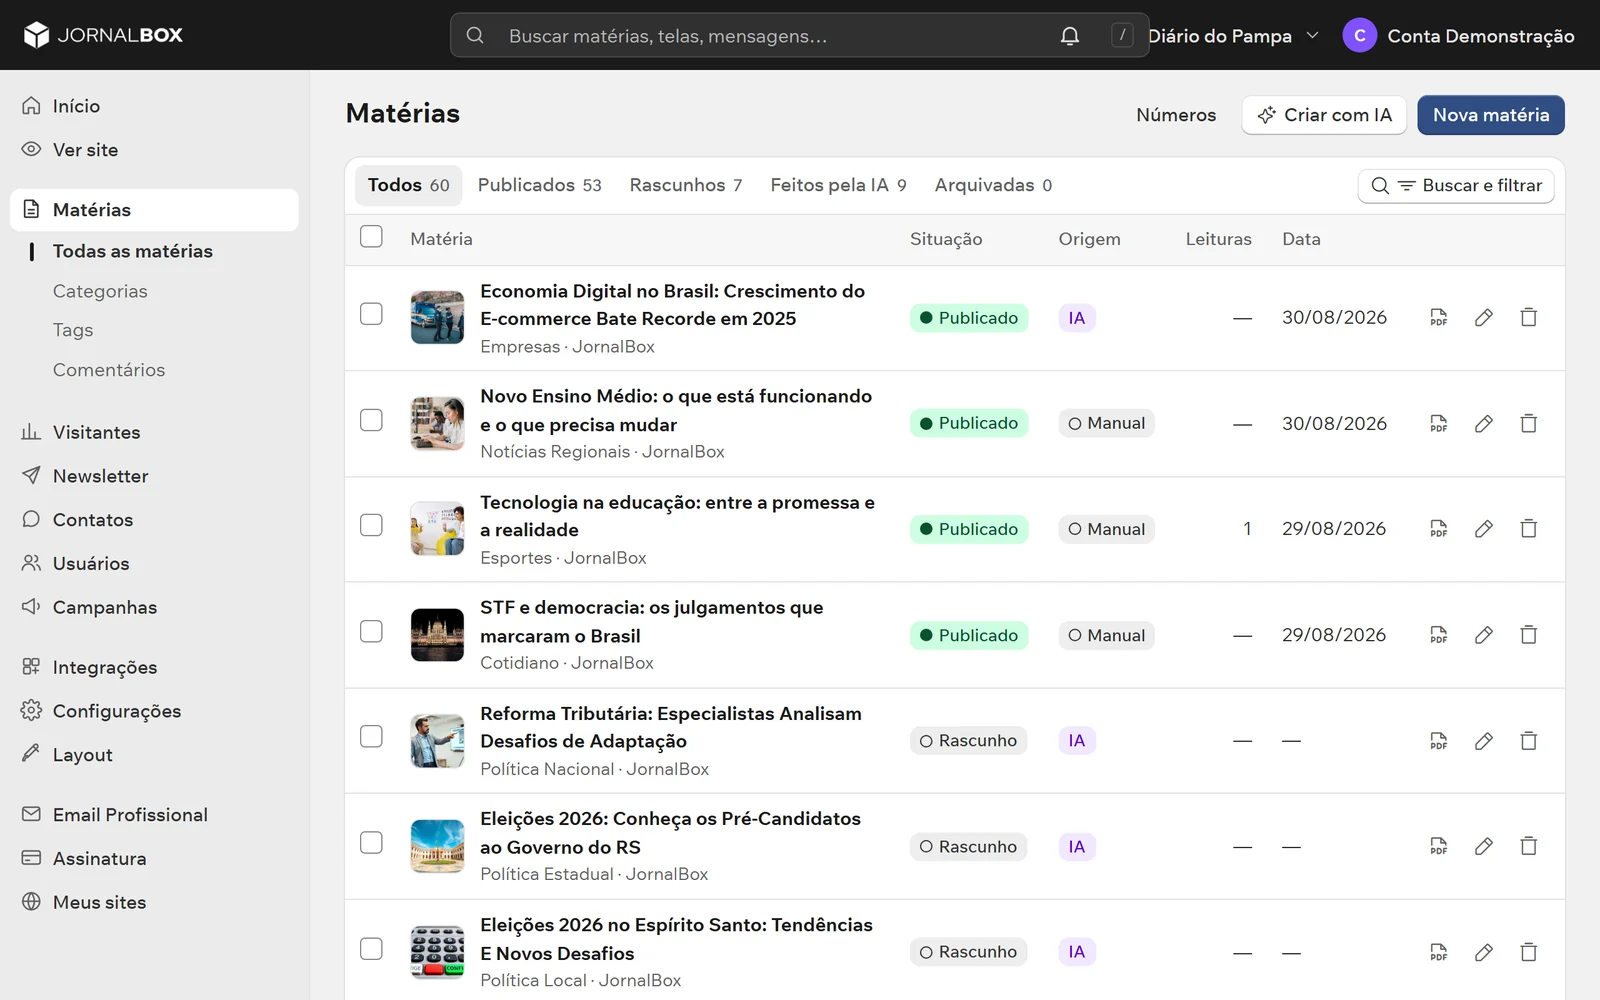Delete the Eleições 2026 Governo do RS draft
The image size is (1600, 1000).
click(x=1529, y=846)
